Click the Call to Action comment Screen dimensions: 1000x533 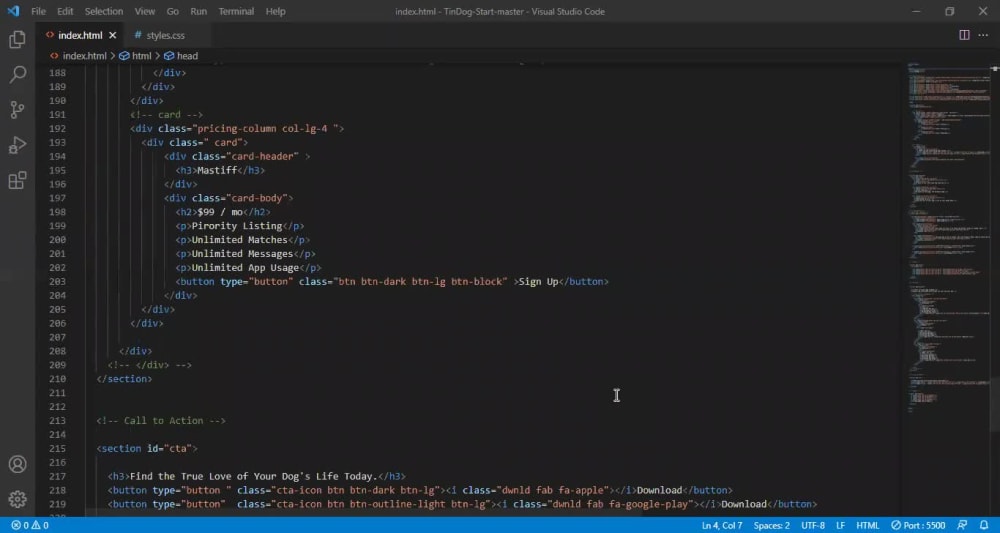(161, 421)
